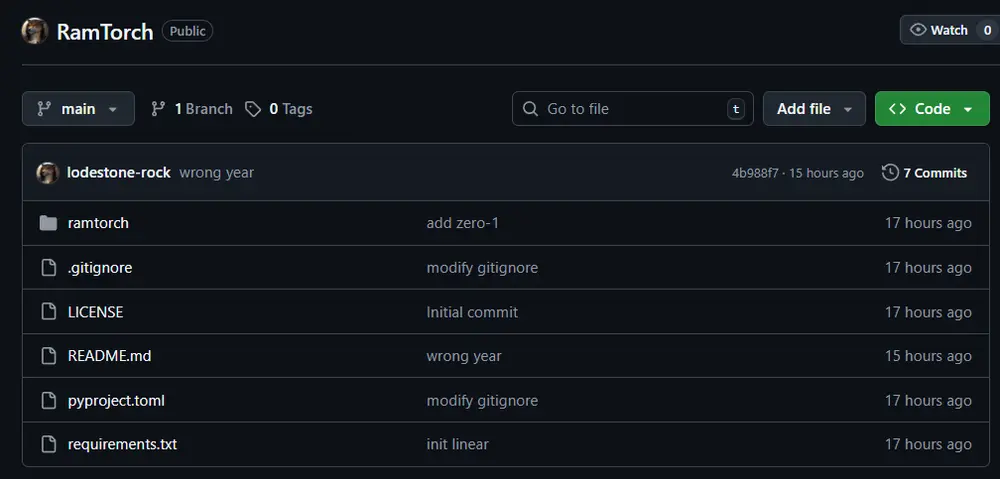Open the pyproject.toml file
The height and width of the screenshot is (479, 1000).
(x=116, y=400)
